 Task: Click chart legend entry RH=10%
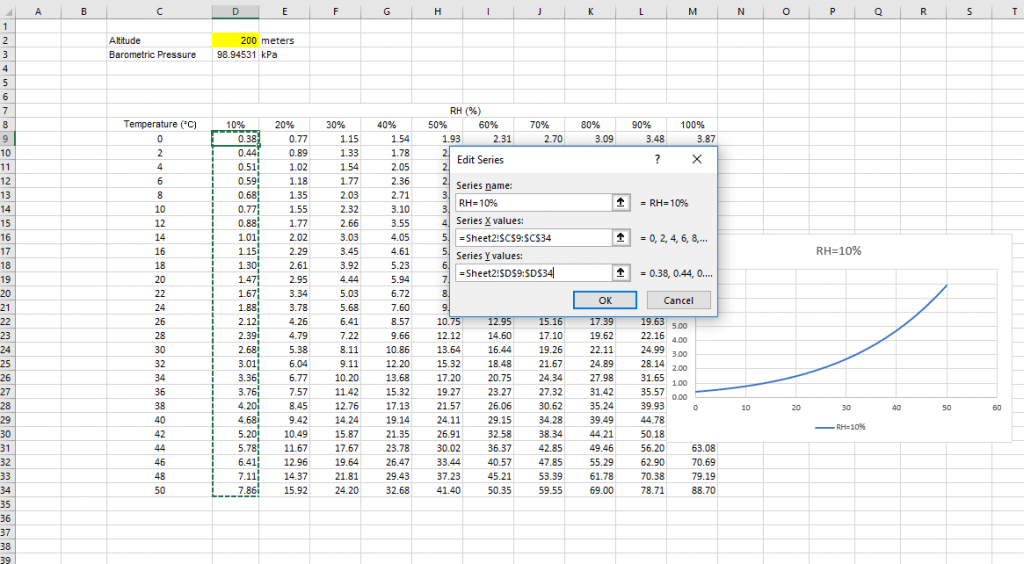pos(840,427)
